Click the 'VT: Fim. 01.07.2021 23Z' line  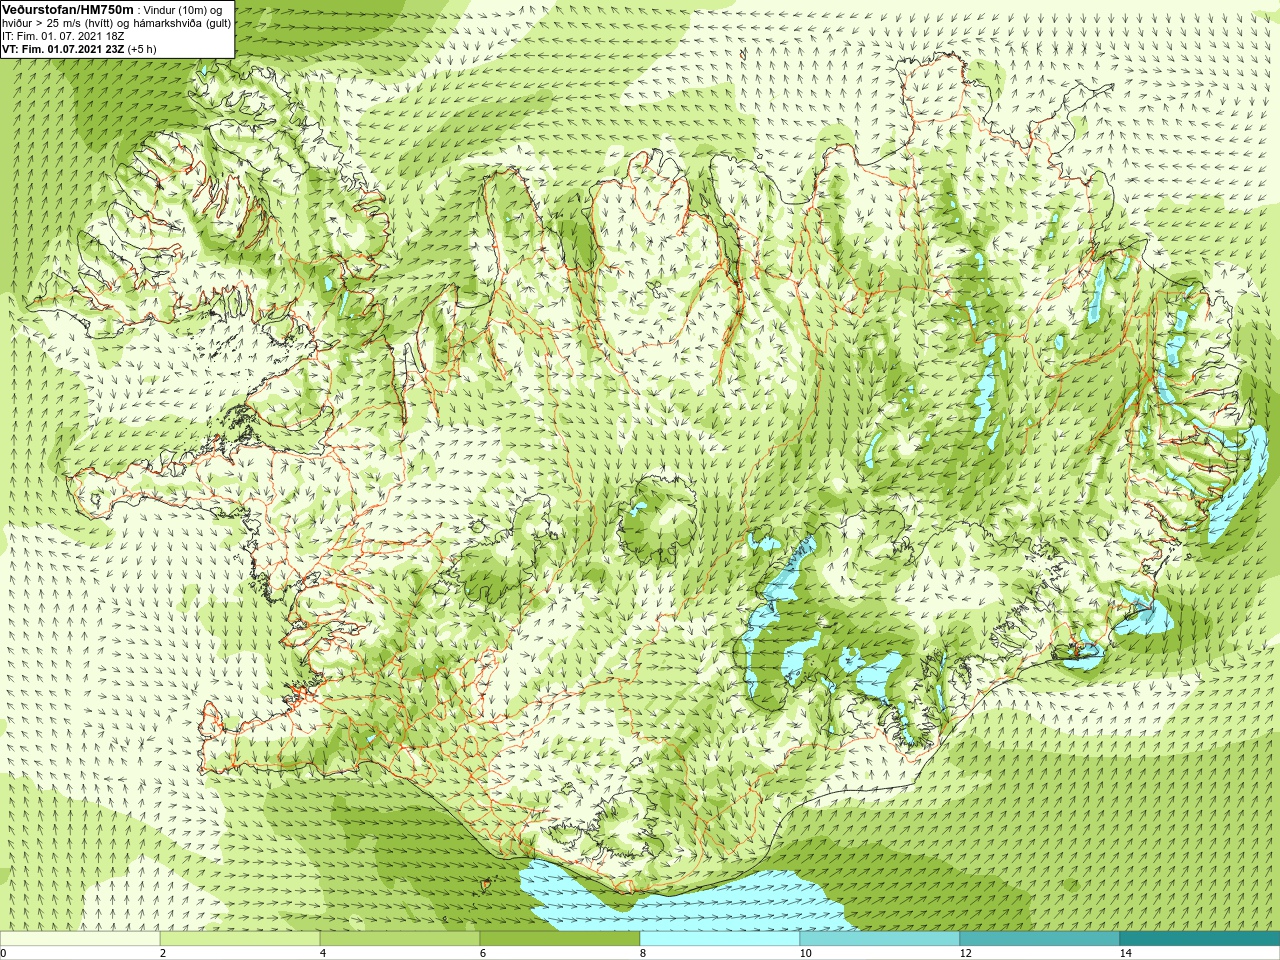64,48
